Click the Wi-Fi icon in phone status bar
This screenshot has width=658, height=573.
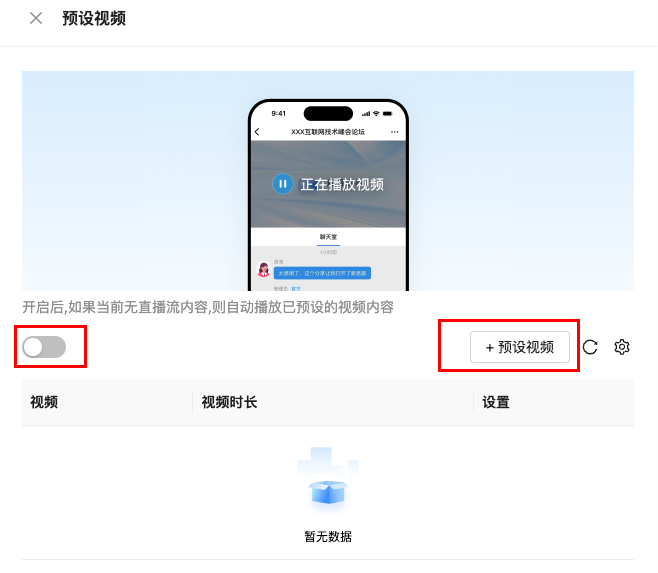[x=376, y=114]
